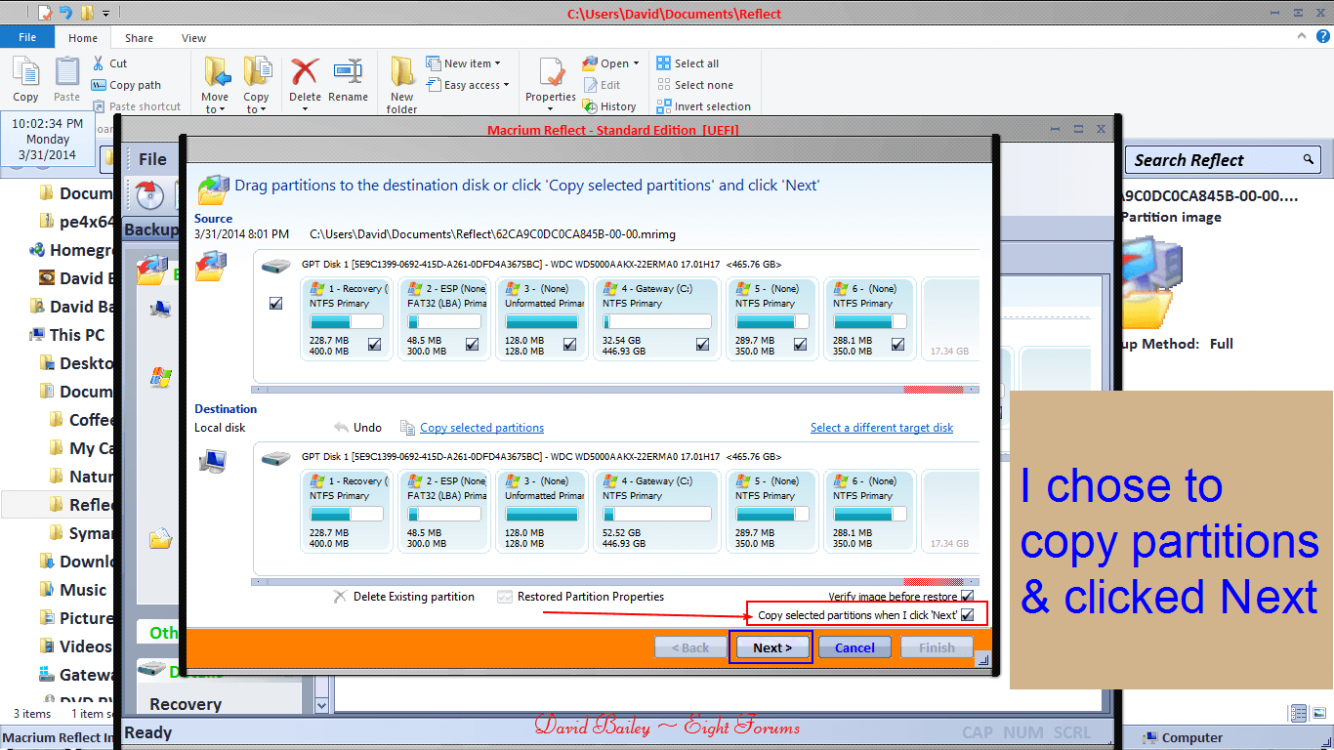Click the Search Reflect input field

[x=1223, y=160]
